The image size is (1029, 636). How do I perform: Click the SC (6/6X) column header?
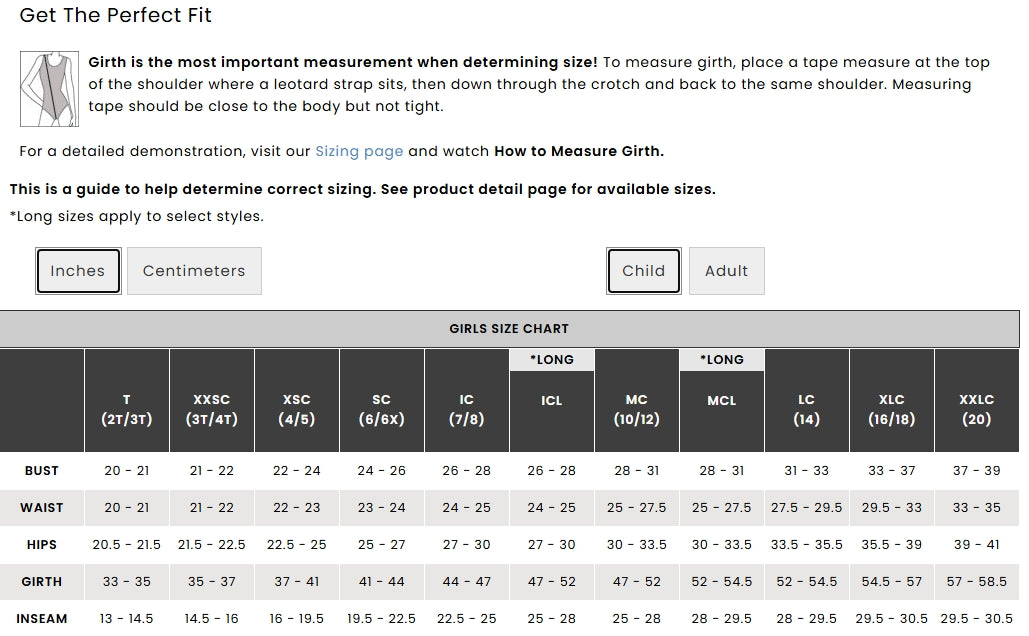[381, 400]
